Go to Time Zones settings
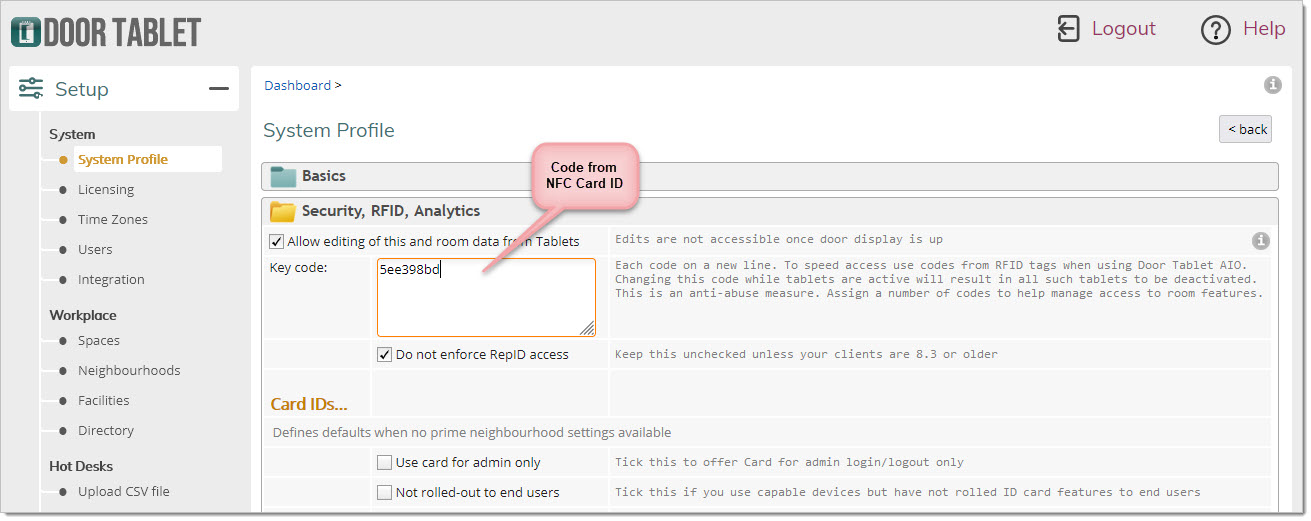Screen dimensions: 1311x521 [112, 219]
